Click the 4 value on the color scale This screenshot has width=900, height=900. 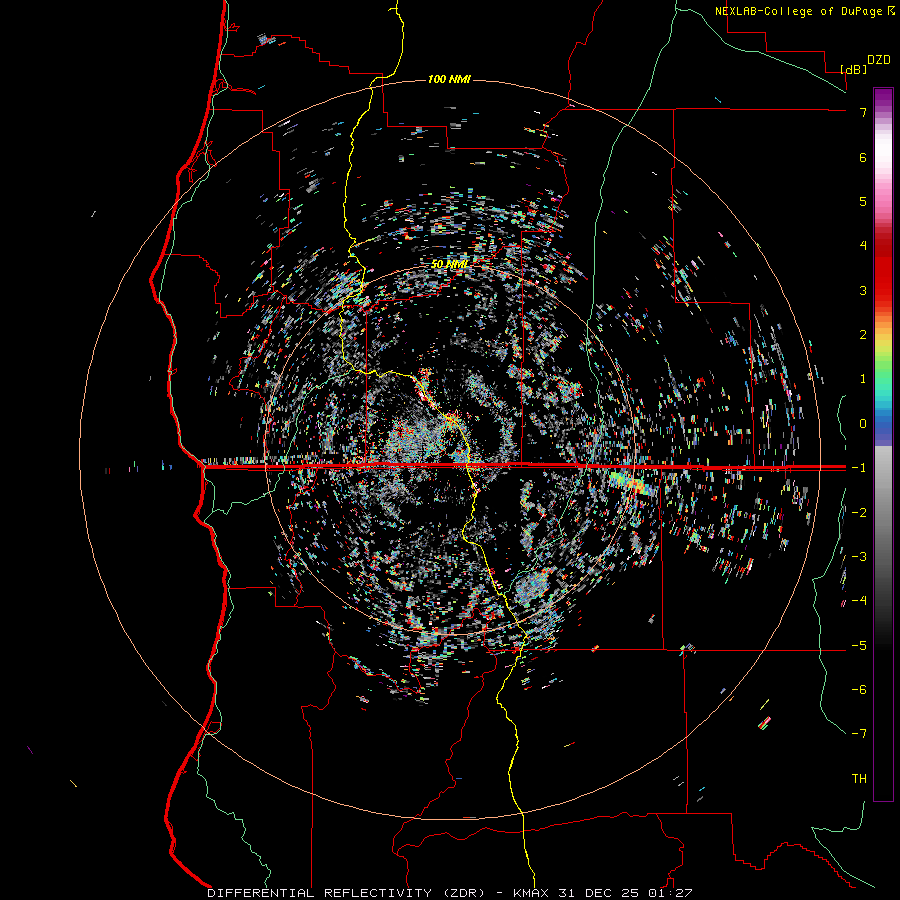[x=863, y=246]
